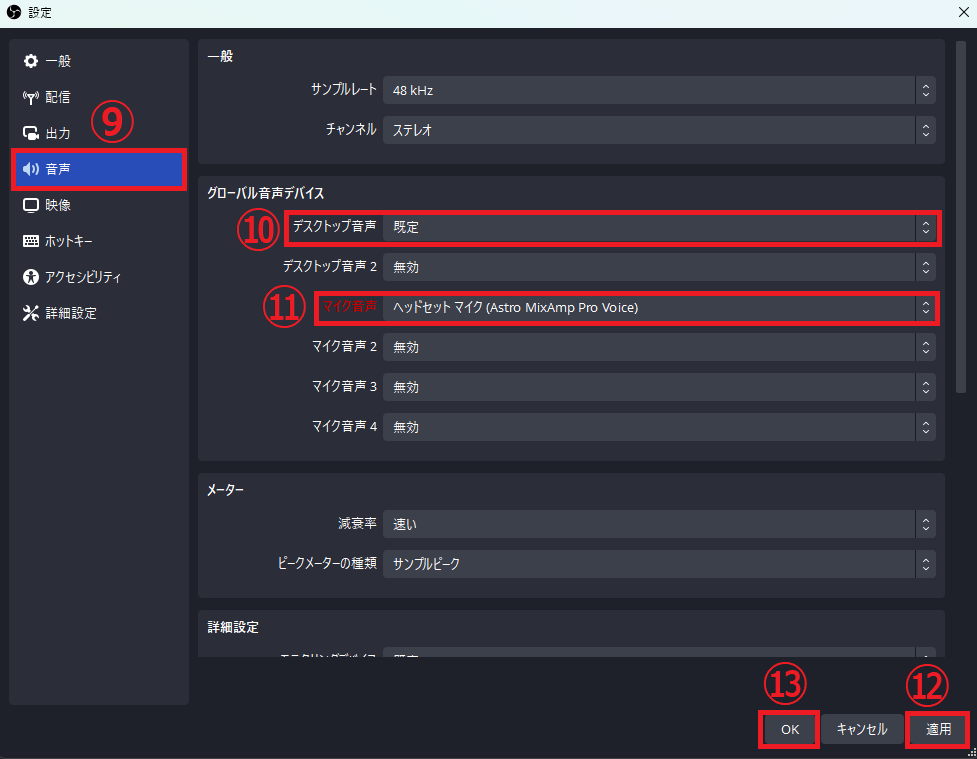Open the ピークメーターの種類 dropdown
Image resolution: width=977 pixels, height=759 pixels.
tap(659, 564)
